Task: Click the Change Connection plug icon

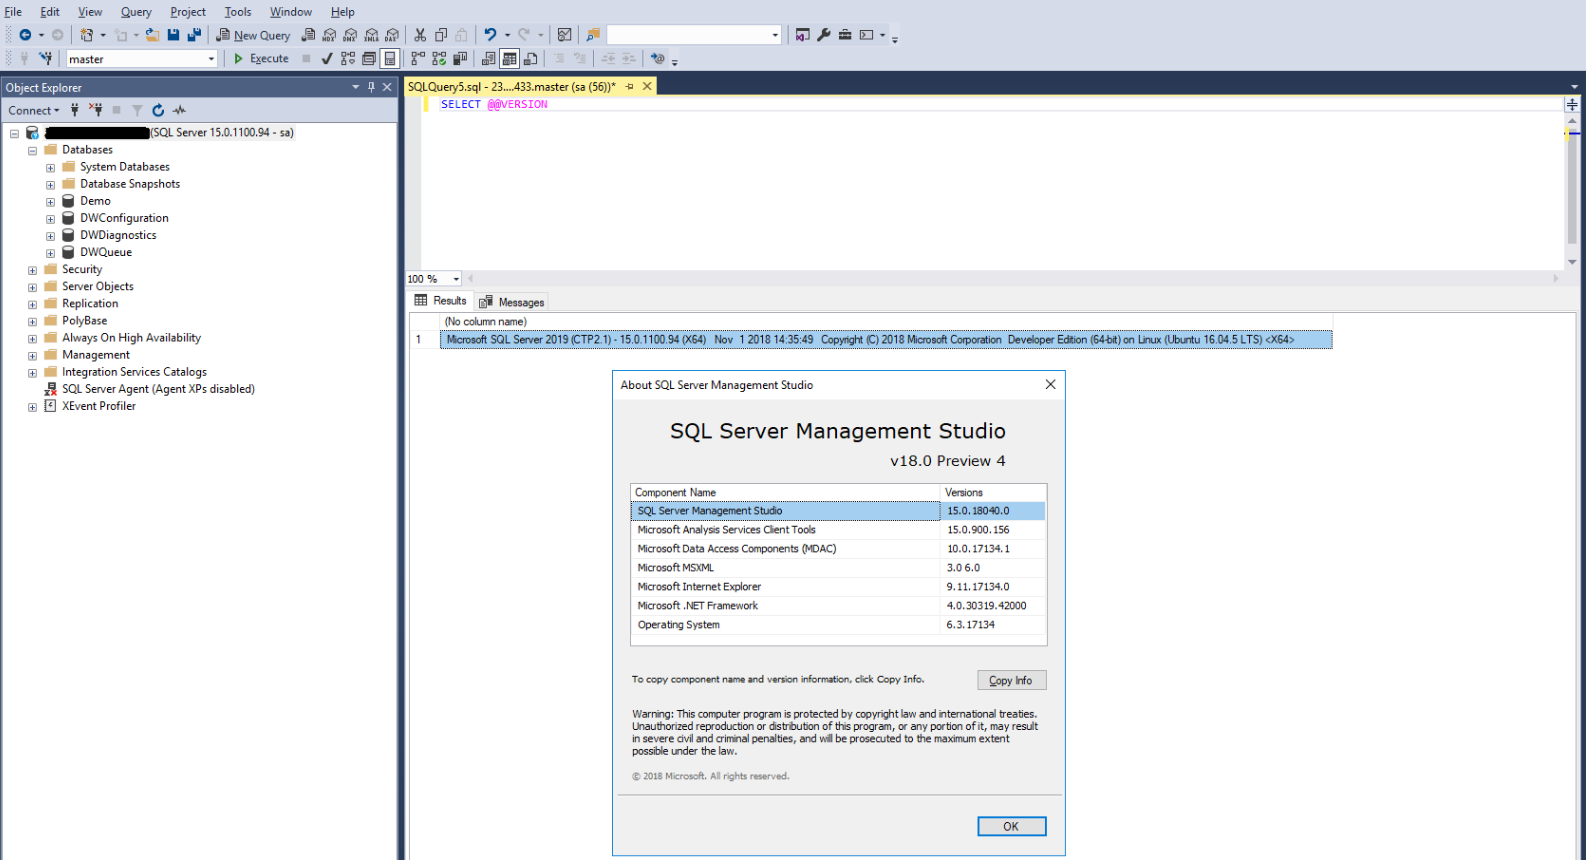Action: [45, 59]
